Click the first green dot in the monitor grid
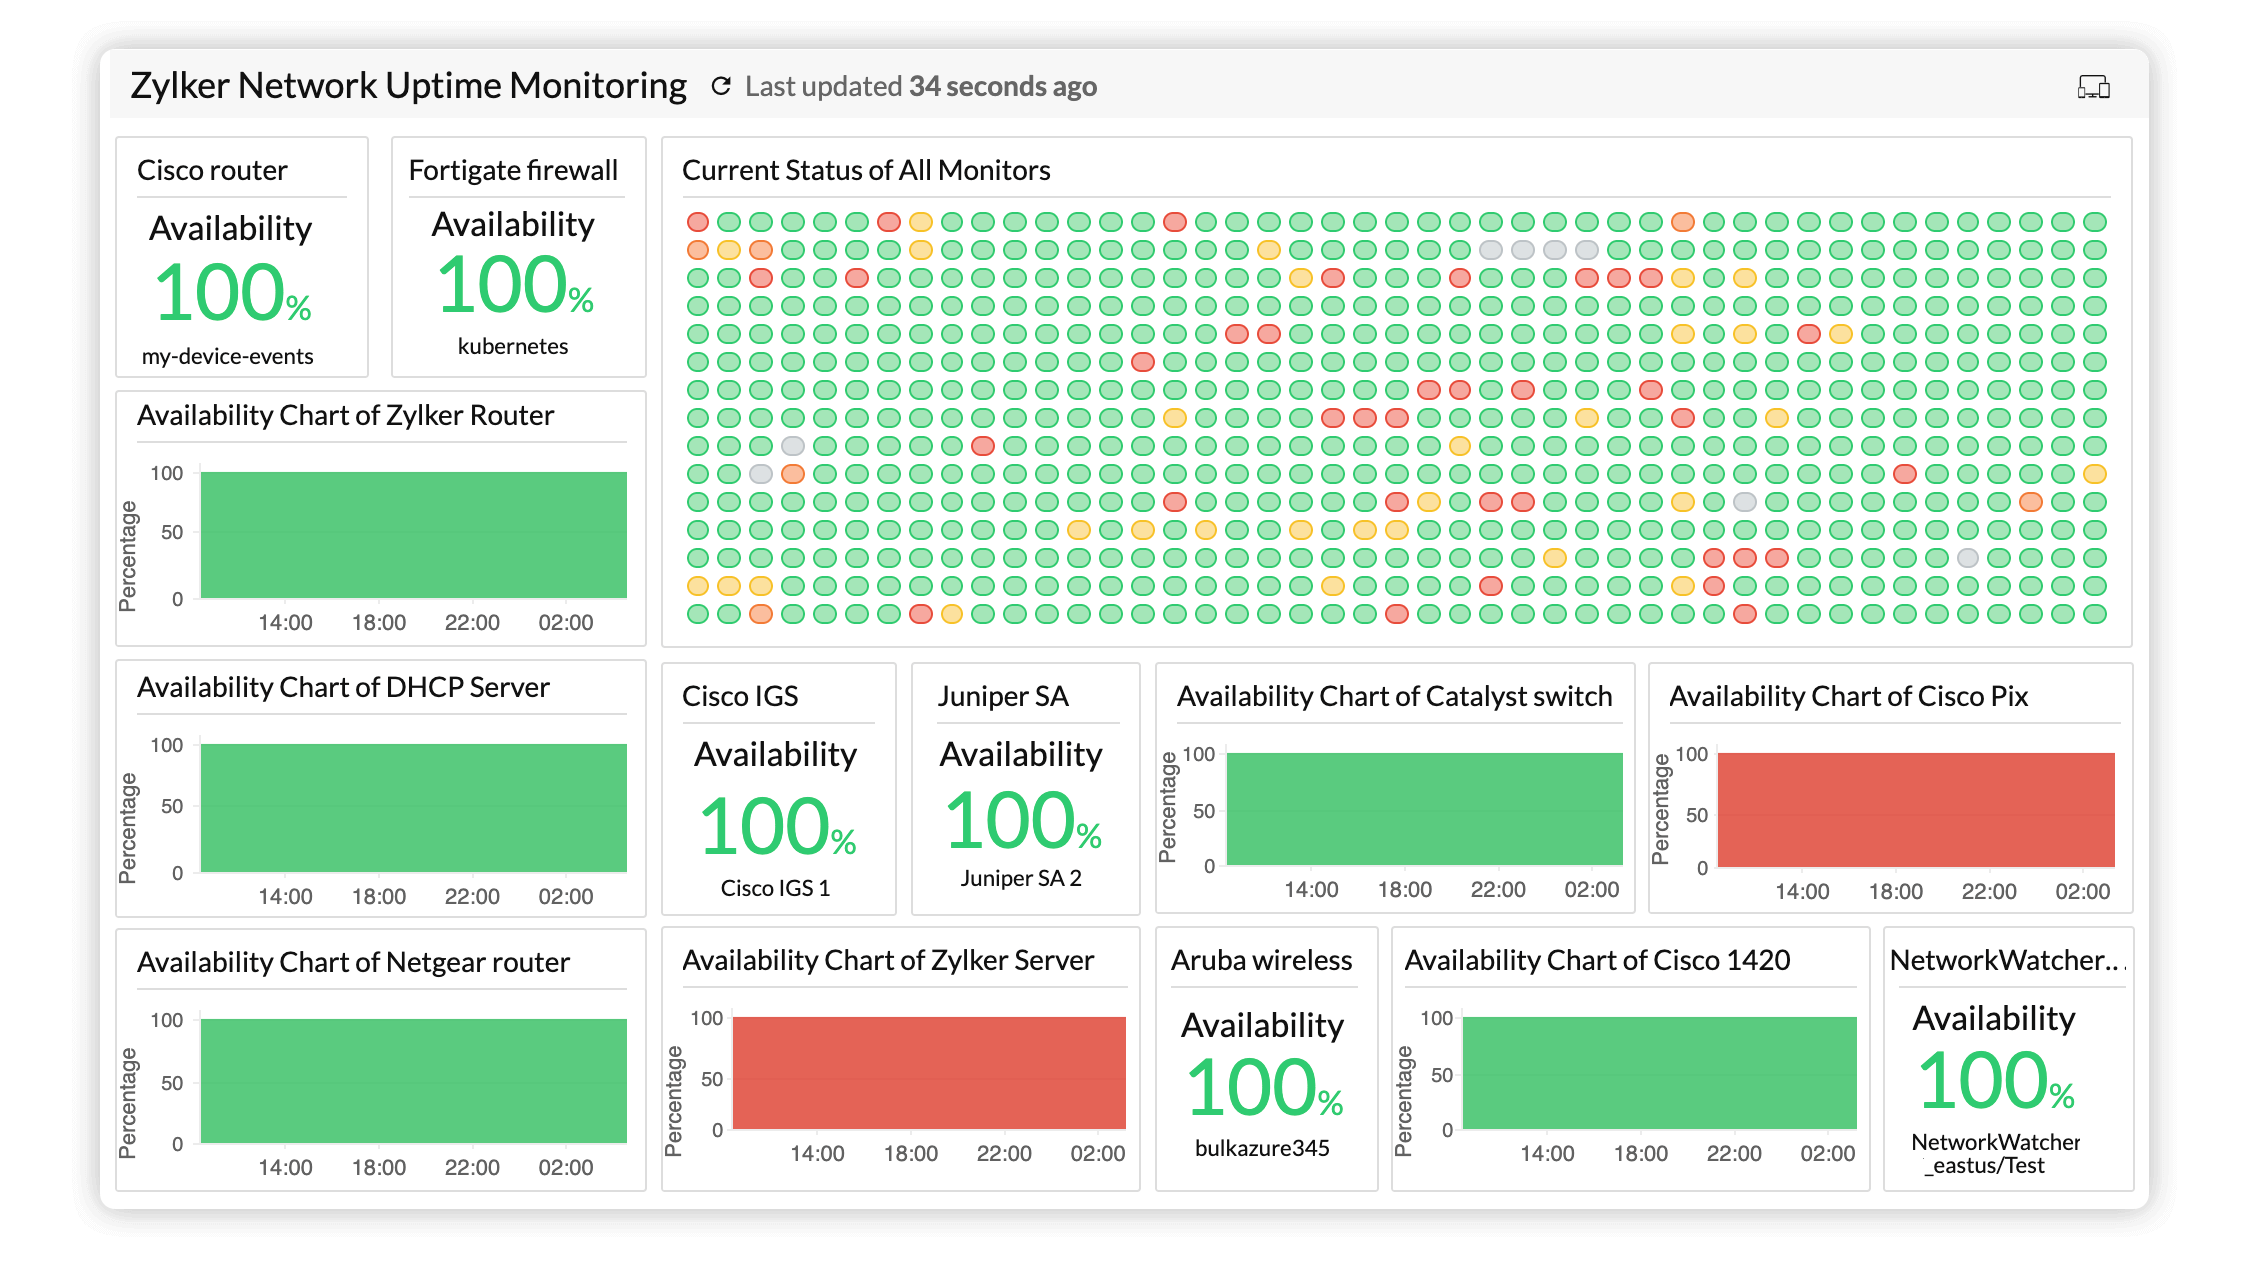 [731, 221]
